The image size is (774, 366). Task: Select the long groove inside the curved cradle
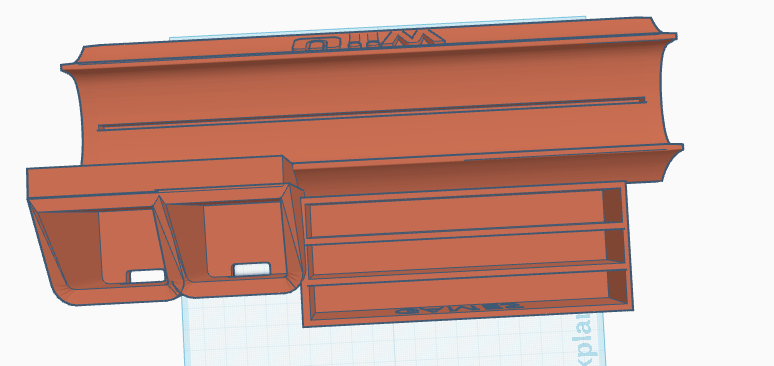(x=371, y=114)
